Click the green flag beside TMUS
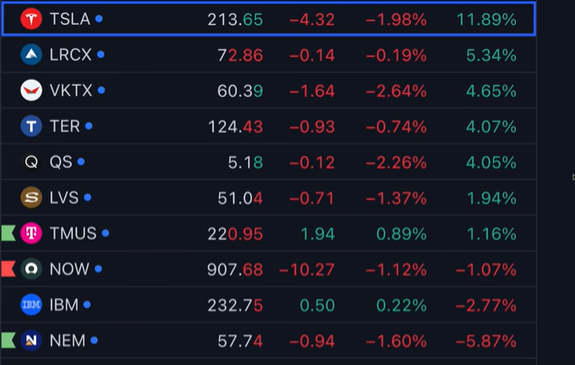 click(8, 233)
